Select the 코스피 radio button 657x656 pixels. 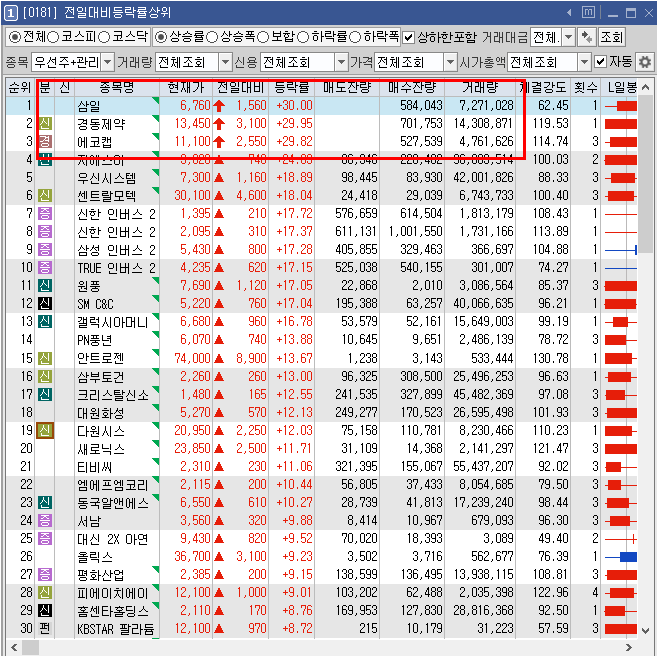point(53,37)
